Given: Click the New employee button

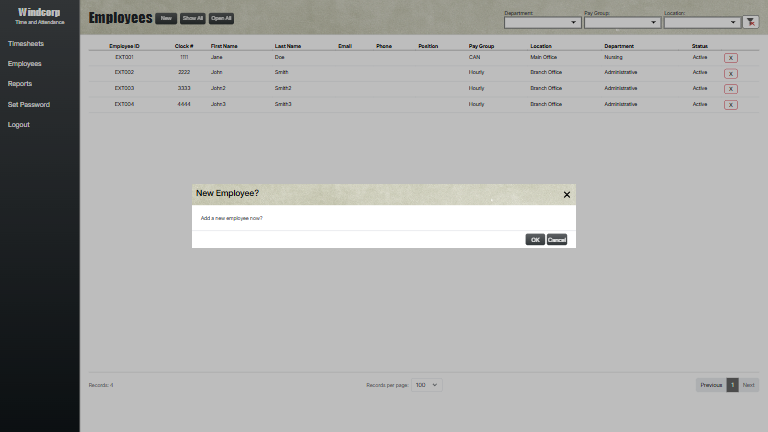Looking at the screenshot, I should [166, 18].
